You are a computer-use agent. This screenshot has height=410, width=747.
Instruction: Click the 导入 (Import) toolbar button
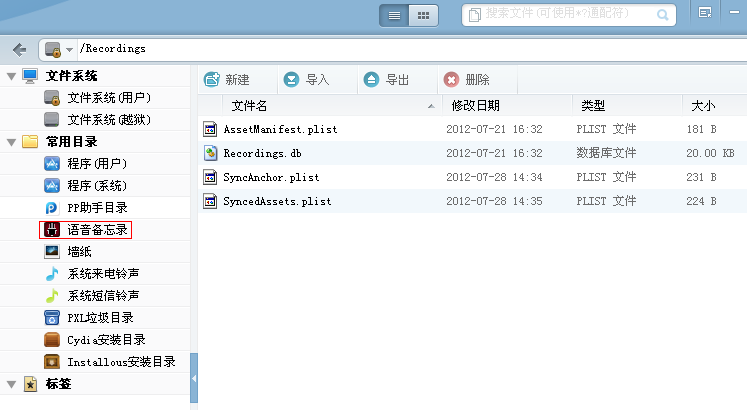coord(306,80)
